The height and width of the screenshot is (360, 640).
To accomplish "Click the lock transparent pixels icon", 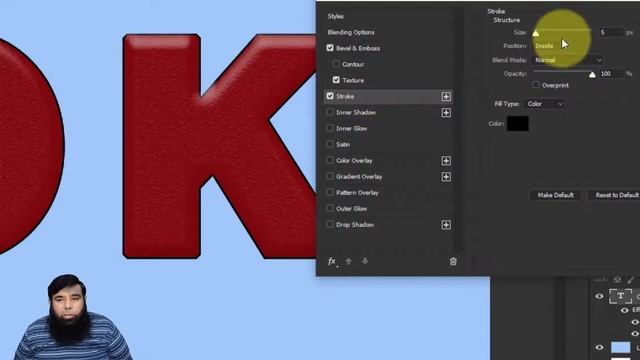I will [x=617, y=280].
